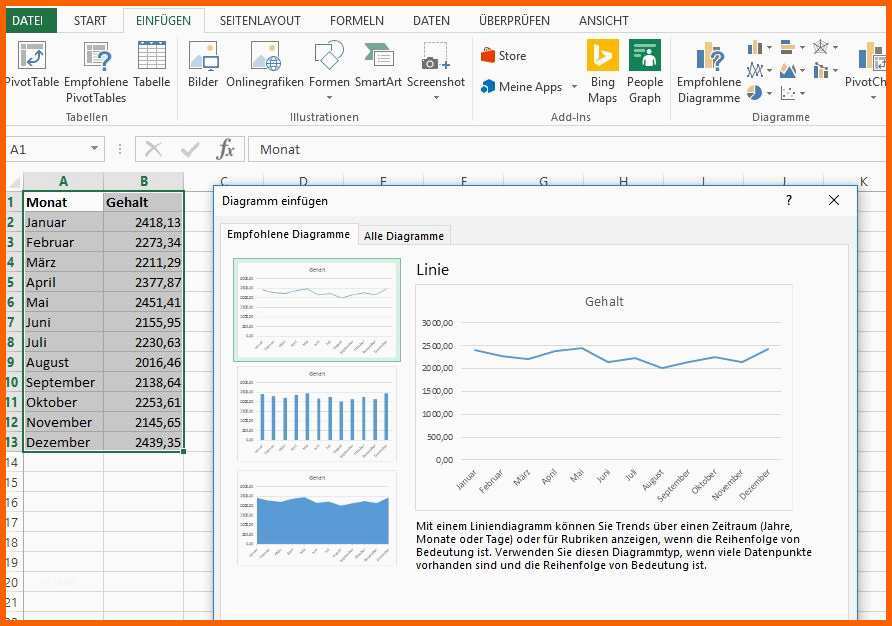
Task: Cancel formula bar entry with X
Action: (x=153, y=150)
